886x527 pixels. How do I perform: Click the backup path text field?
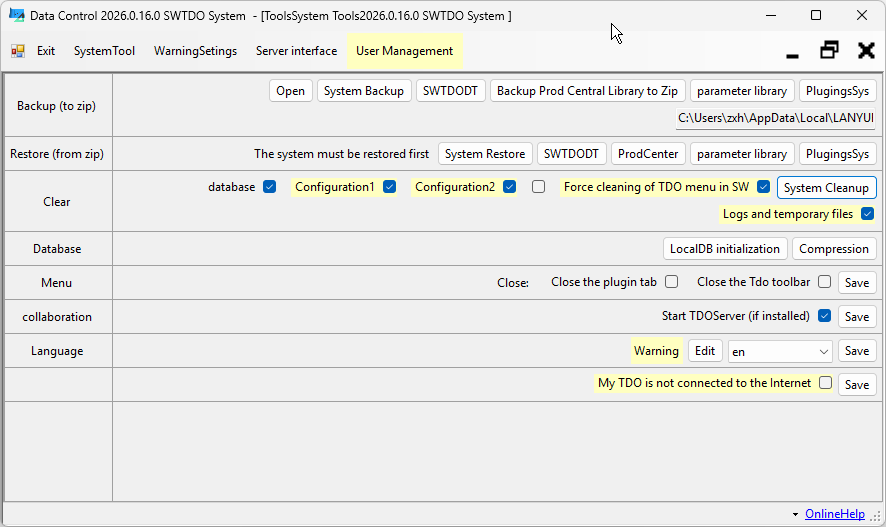point(775,118)
